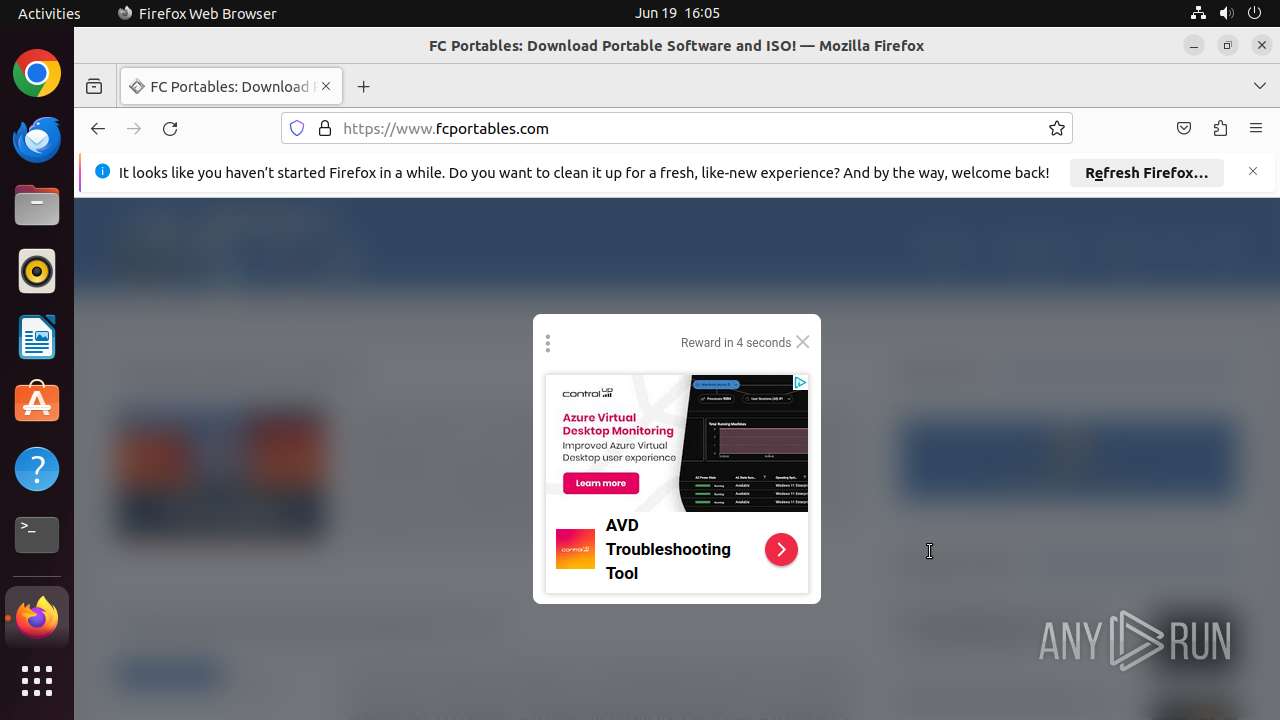Click the forward navigation arrow
Viewport: 1280px width, 720px height.
134,129
